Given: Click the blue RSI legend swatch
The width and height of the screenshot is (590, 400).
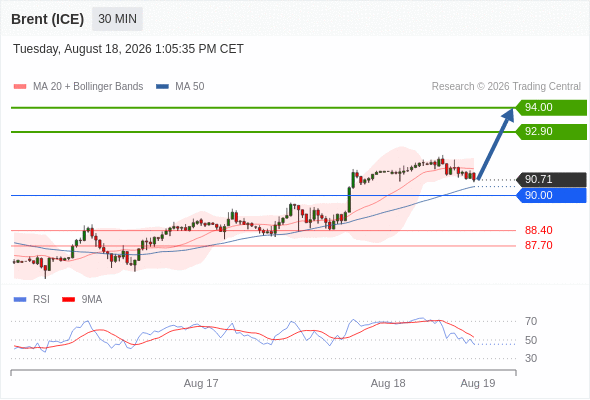Looking at the screenshot, I should coord(20,300).
